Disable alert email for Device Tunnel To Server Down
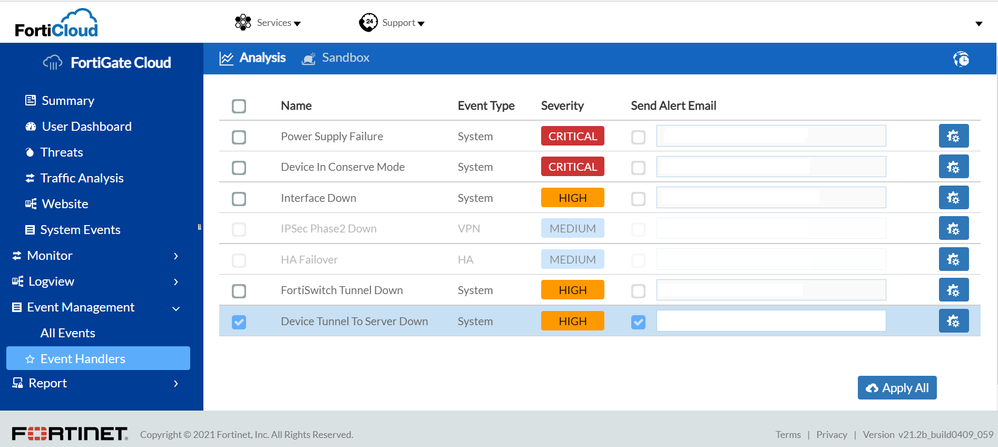This screenshot has width=998, height=447. click(x=638, y=322)
